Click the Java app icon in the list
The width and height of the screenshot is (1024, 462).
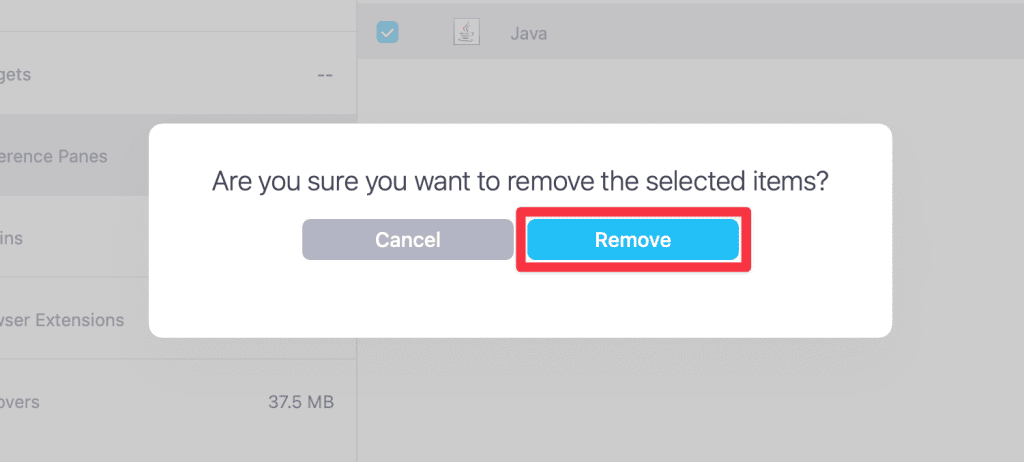466,33
